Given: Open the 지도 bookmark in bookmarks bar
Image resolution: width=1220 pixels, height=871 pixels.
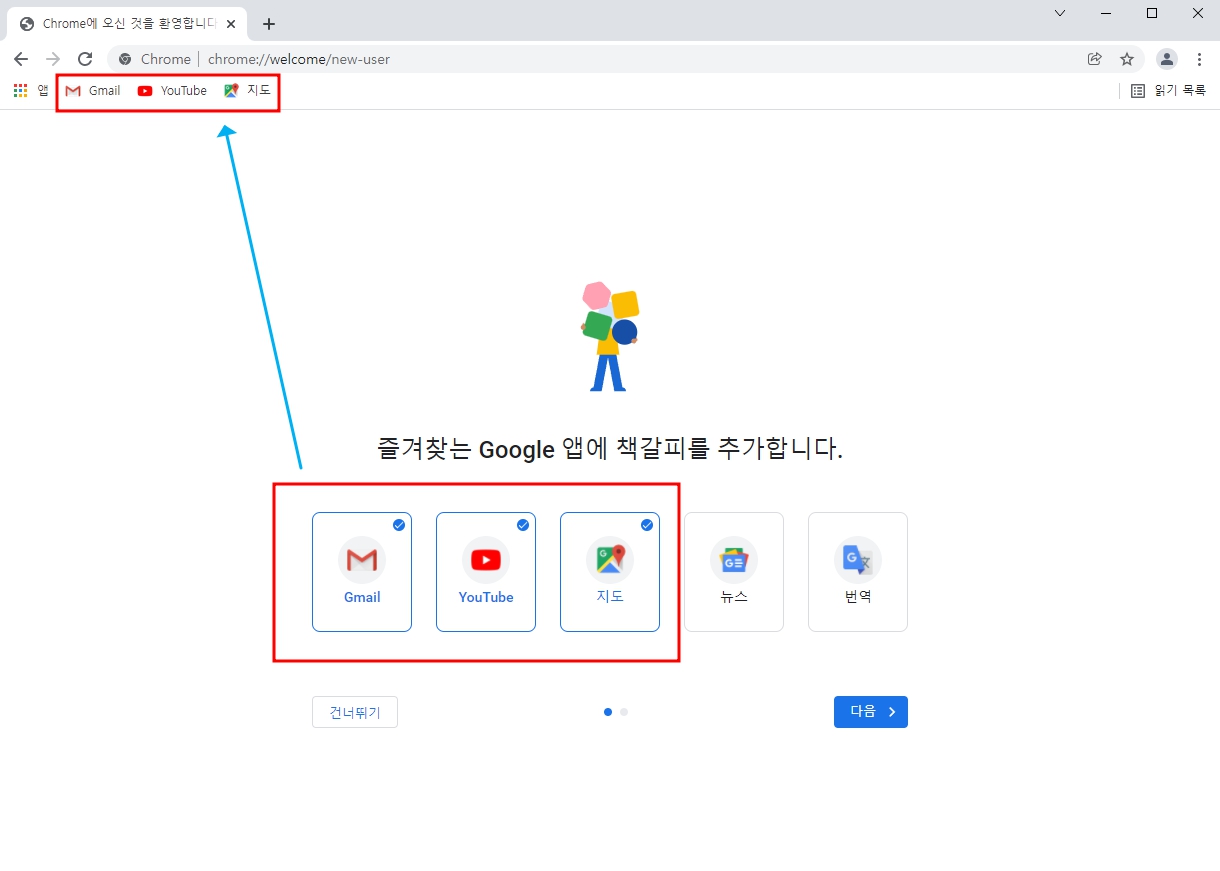Looking at the screenshot, I should pos(247,90).
